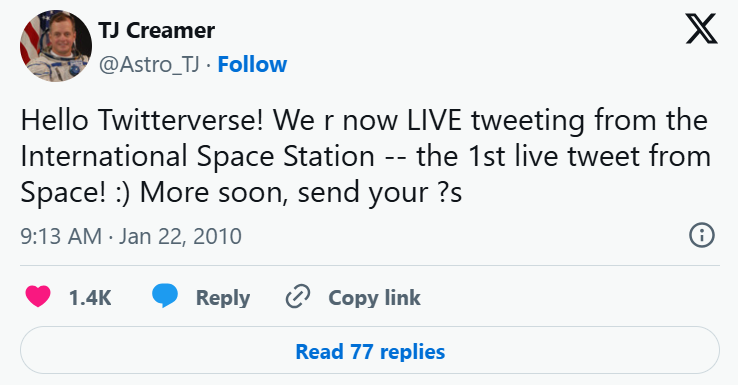The width and height of the screenshot is (738, 385).
Task: Open the TJ Creamer display name
Action: click(157, 31)
